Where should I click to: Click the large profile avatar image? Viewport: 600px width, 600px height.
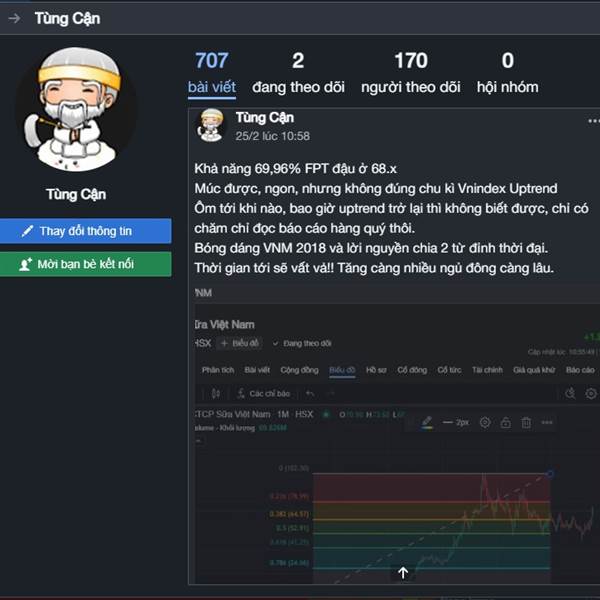[76, 109]
